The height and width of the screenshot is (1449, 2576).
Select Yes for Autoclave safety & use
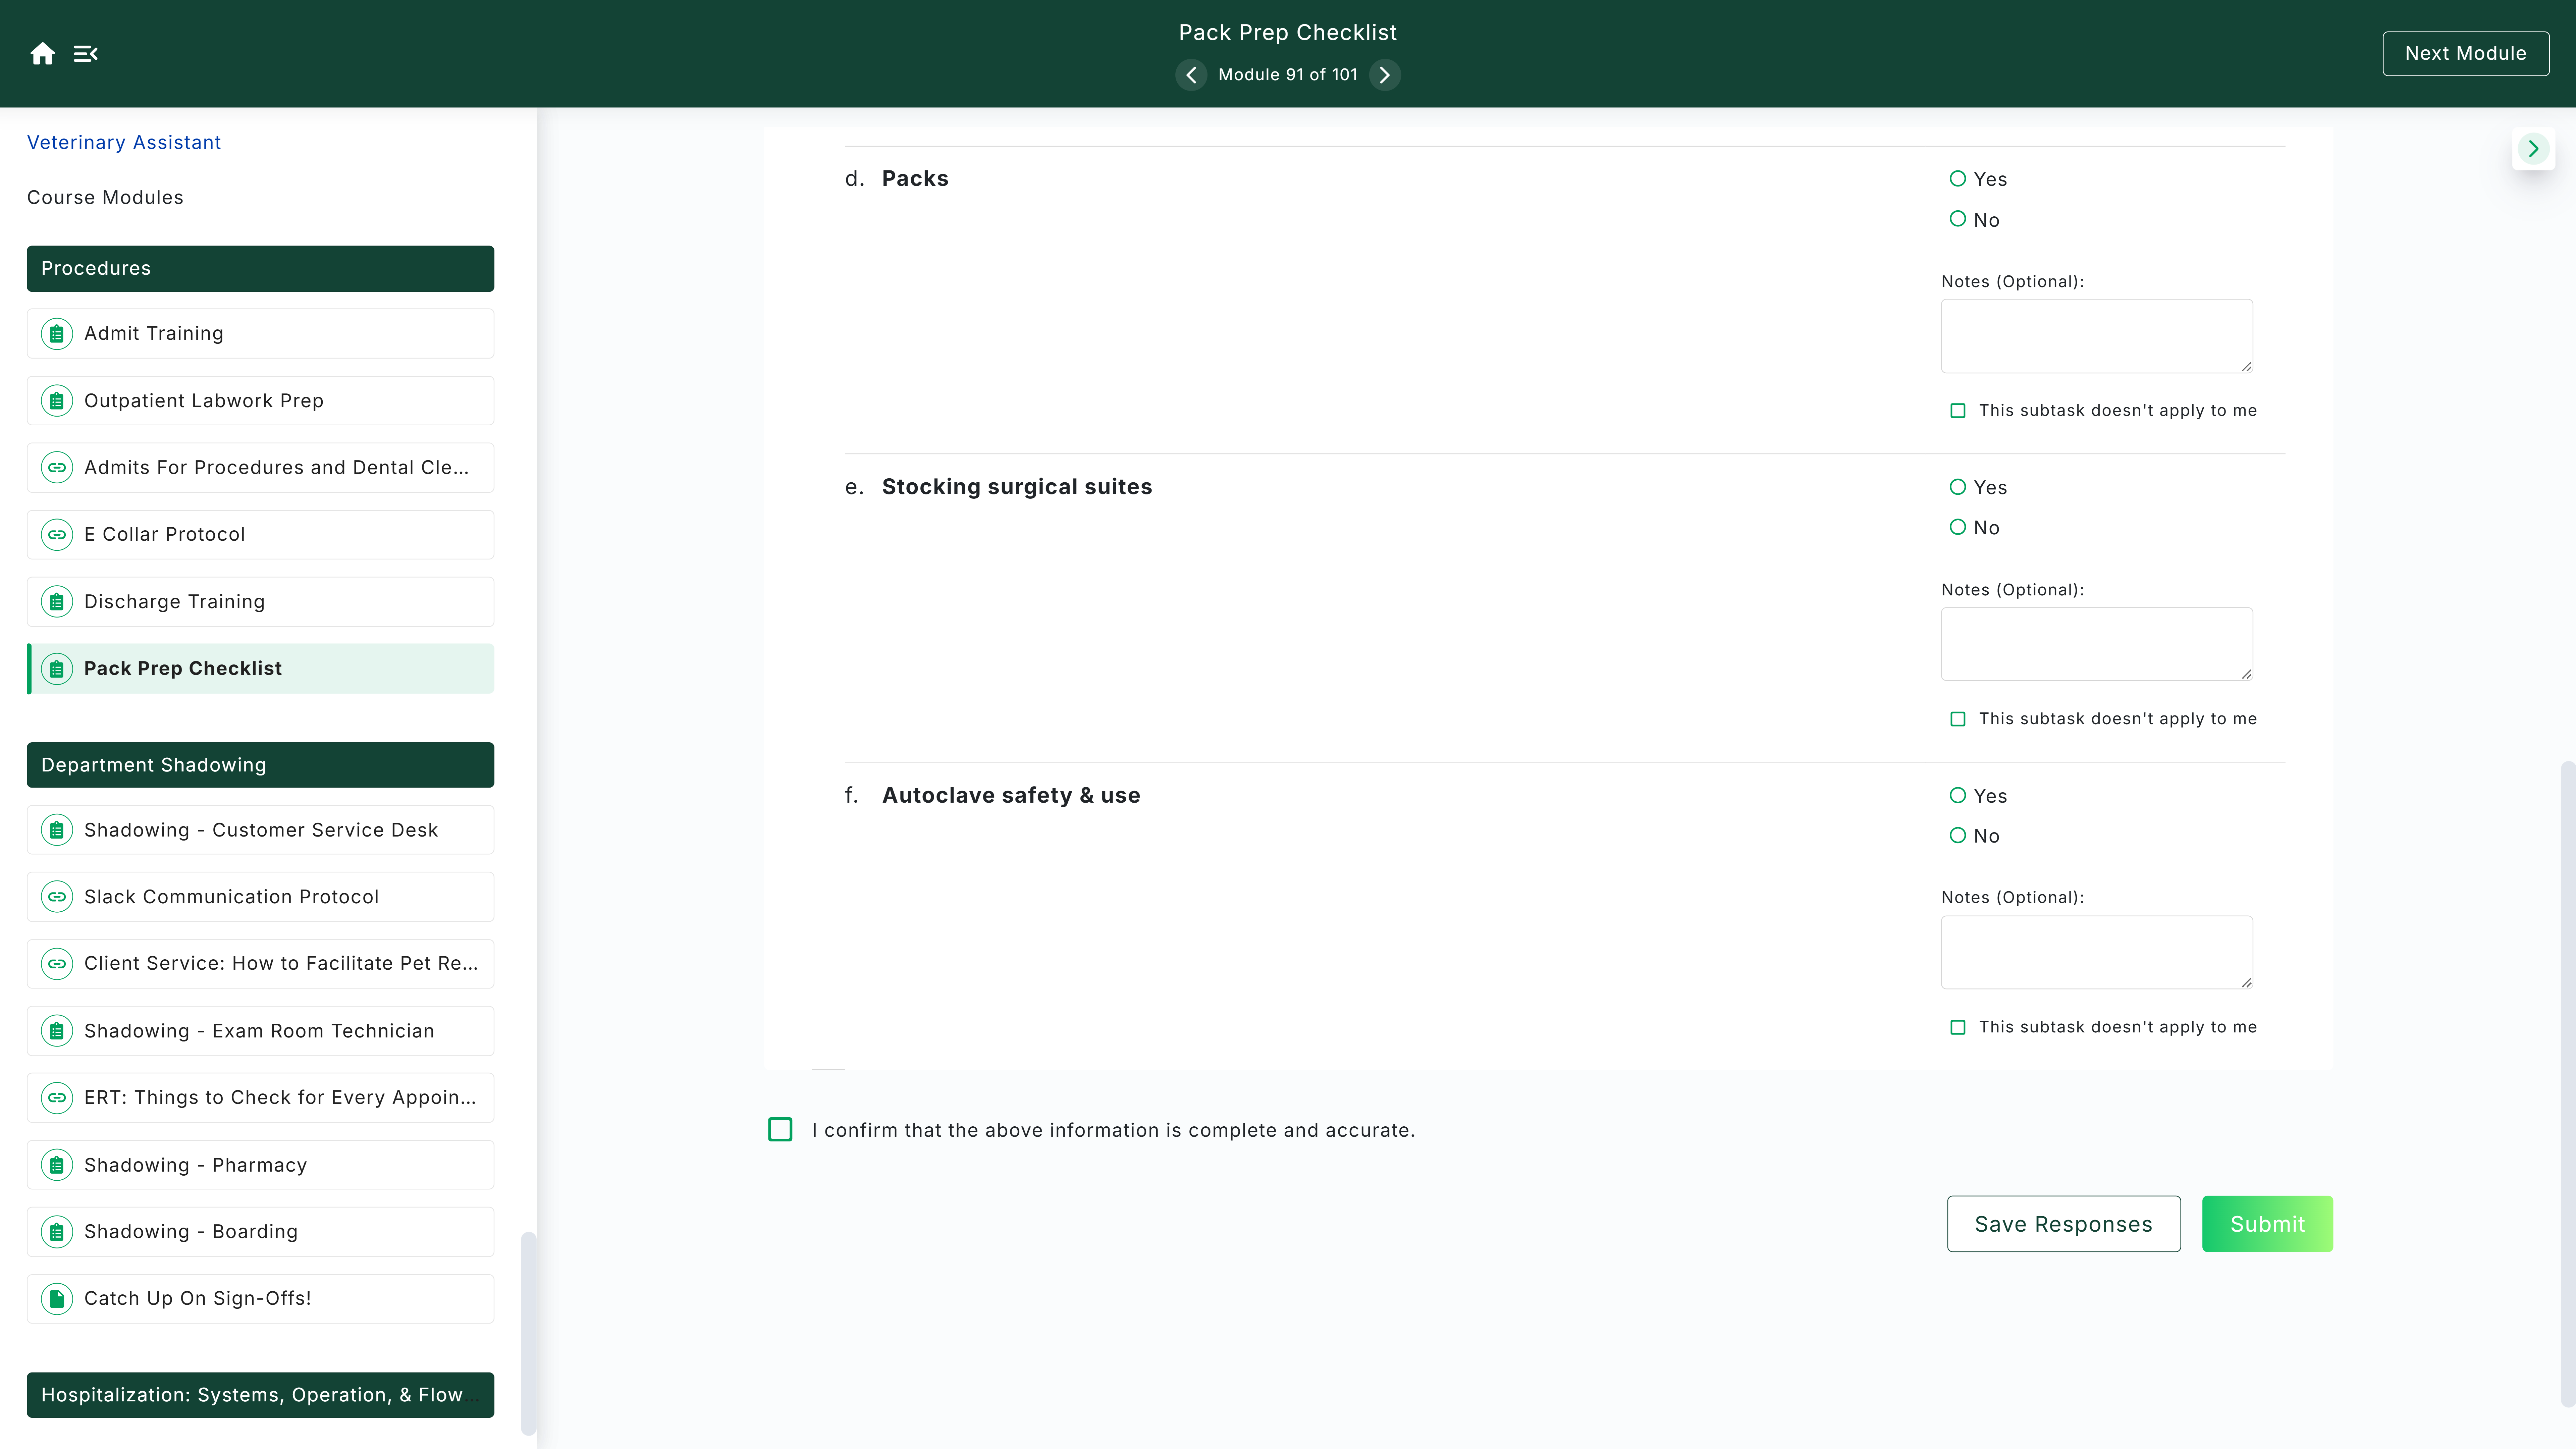point(1958,795)
